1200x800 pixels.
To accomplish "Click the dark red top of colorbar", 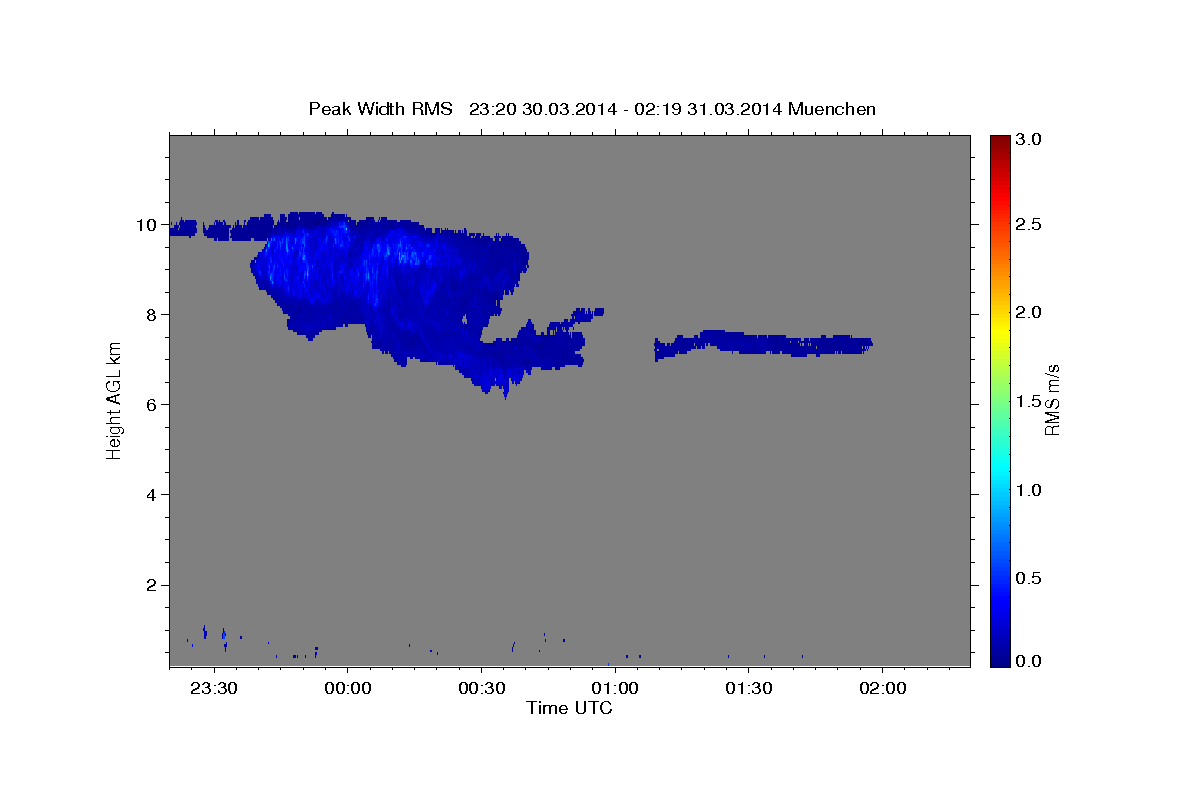I will click(x=999, y=142).
